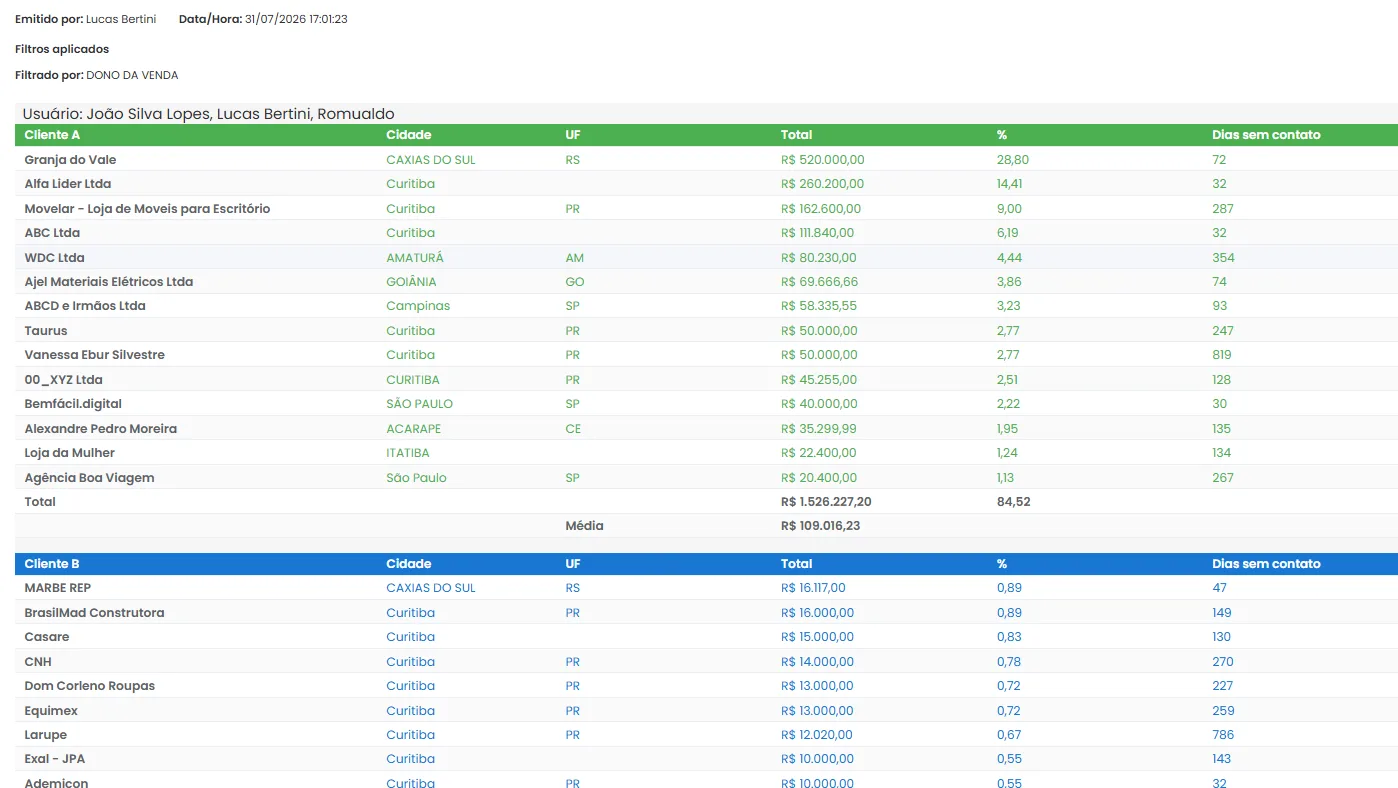Click city 'AMATURÁ'
Viewport: 1398px width, 788px height.
(x=415, y=258)
